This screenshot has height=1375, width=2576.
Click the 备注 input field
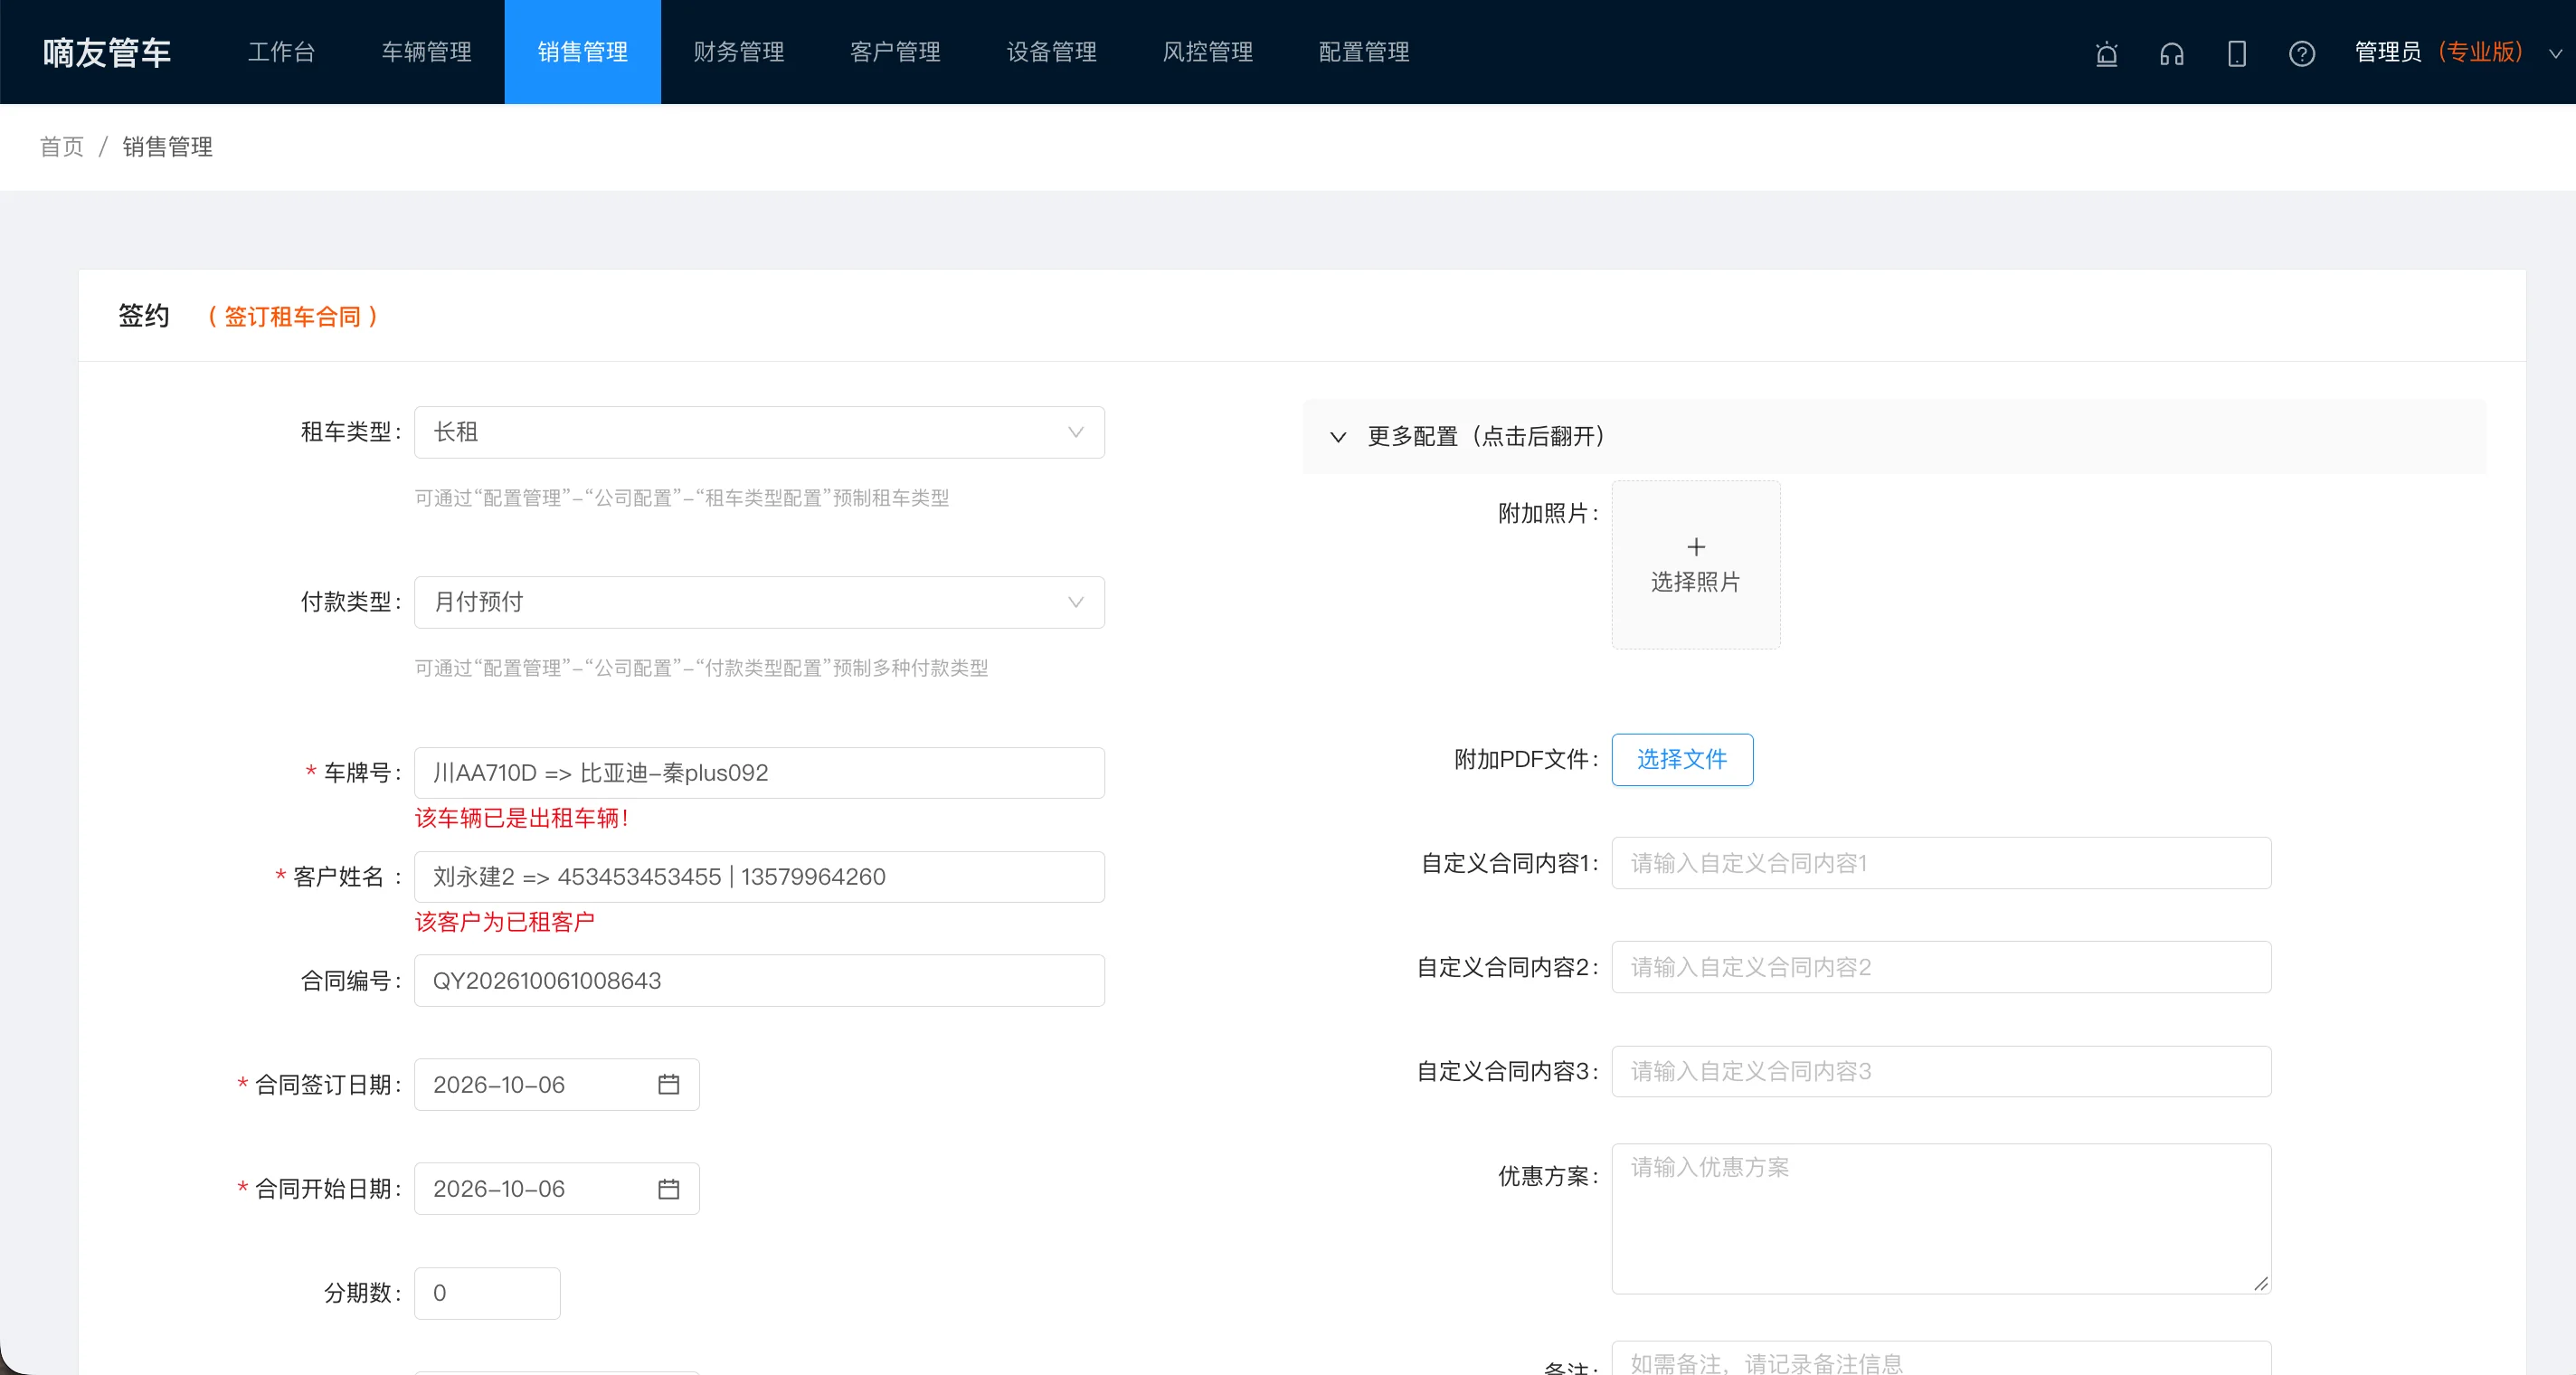(1941, 1360)
